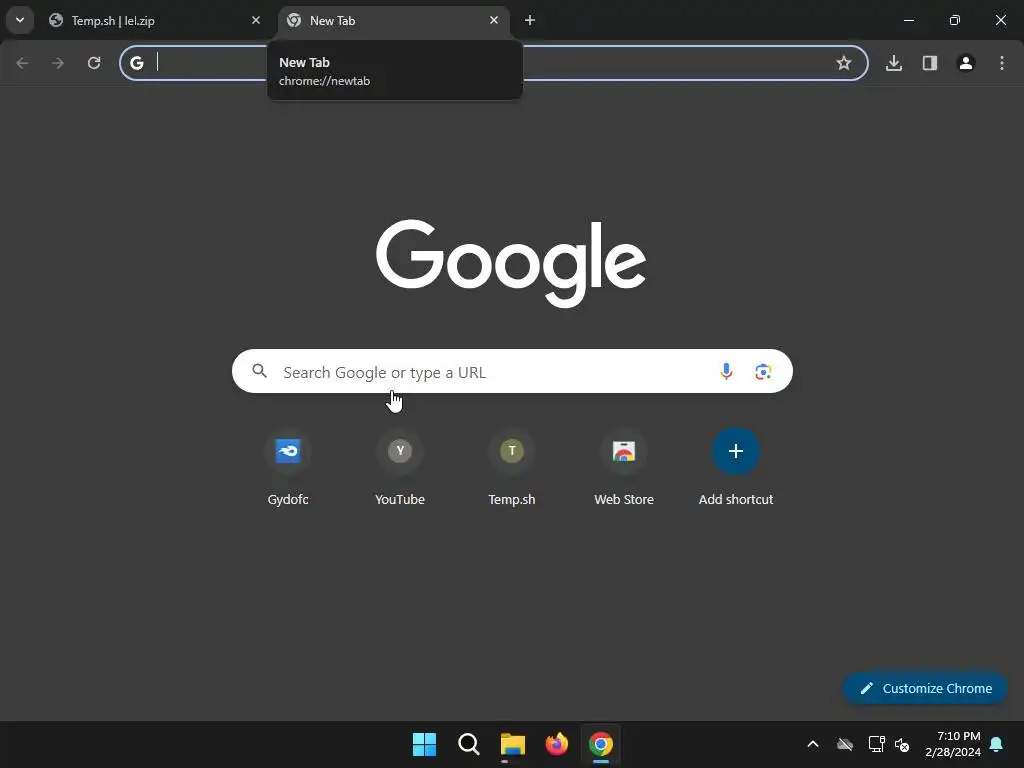Open the Gydofc shortcut
The width and height of the screenshot is (1024, 768).
[x=288, y=468]
